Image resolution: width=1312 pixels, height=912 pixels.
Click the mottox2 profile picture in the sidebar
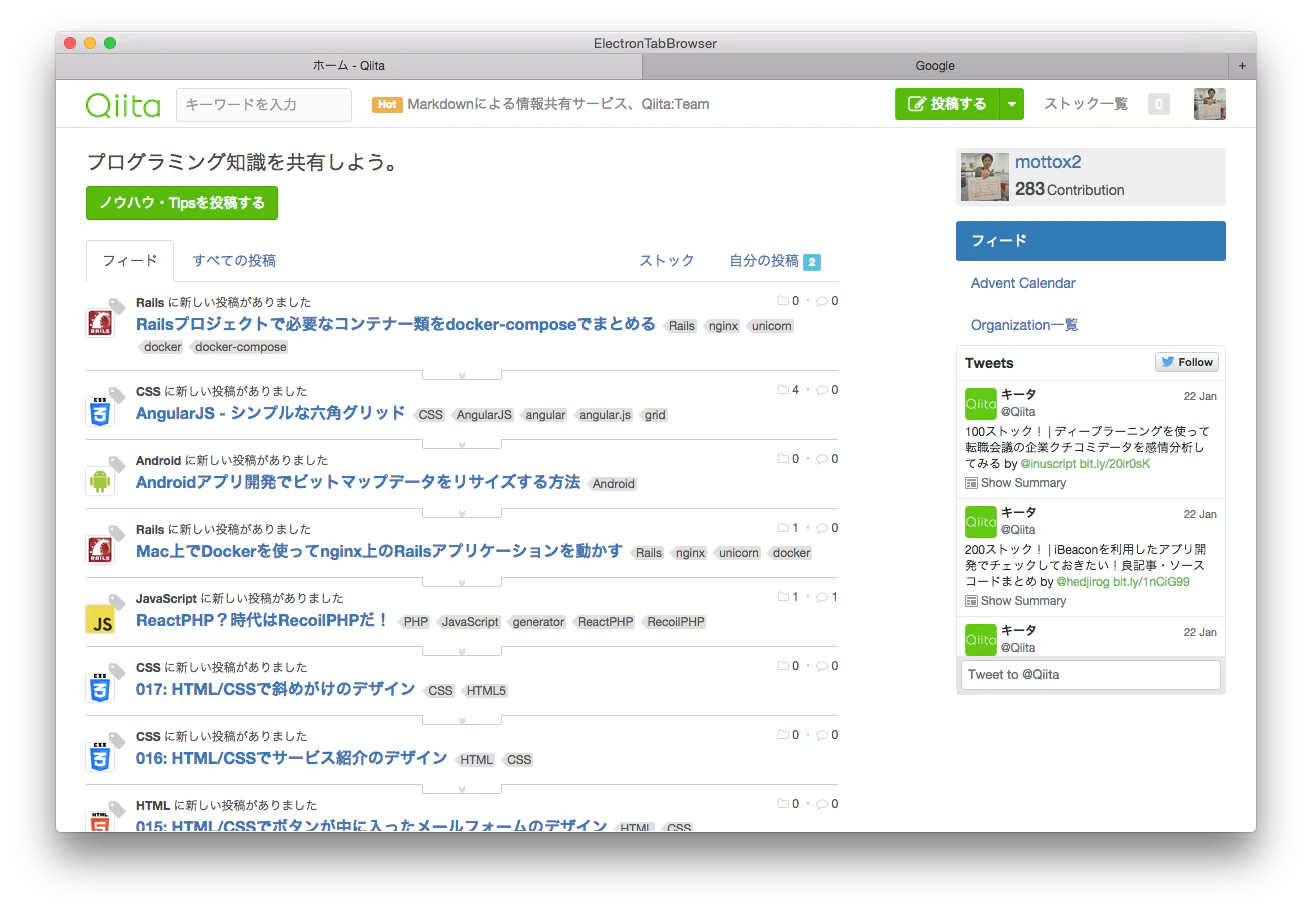pyautogui.click(x=985, y=177)
